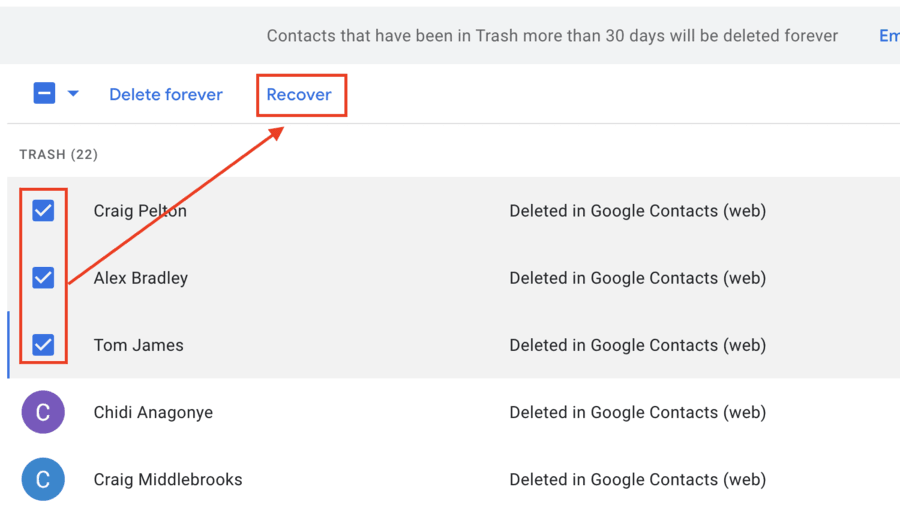The image size is (900, 523).
Task: Click the deletion source text for Chidi Anagonye
Action: 637,412
